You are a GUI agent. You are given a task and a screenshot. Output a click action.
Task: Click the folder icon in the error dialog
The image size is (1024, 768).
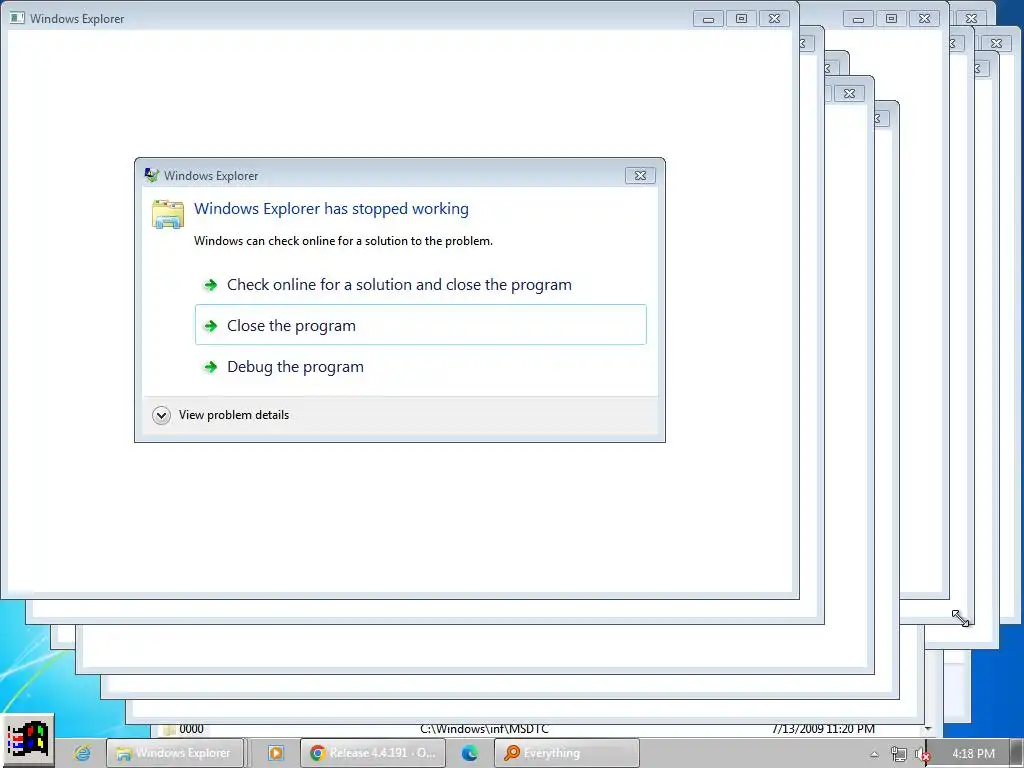(x=168, y=214)
